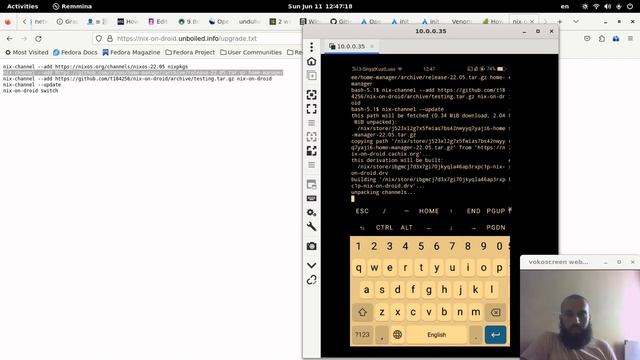640x360 pixels.
Task: Duplicate the current Remmina connection
Action: coord(311,76)
